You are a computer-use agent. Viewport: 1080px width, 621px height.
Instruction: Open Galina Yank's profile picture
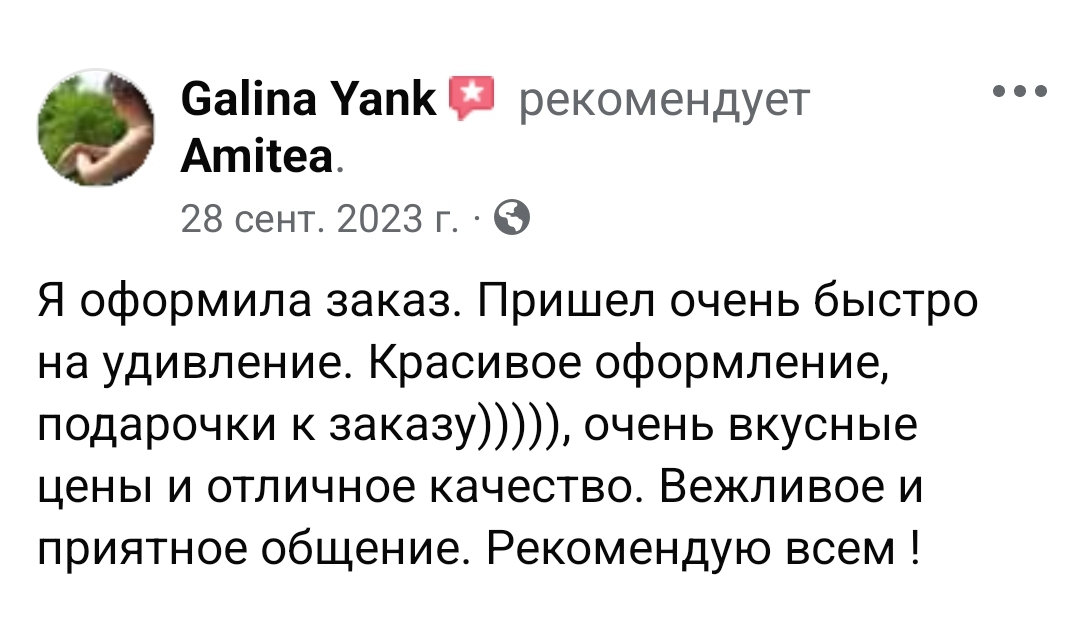coord(96,127)
